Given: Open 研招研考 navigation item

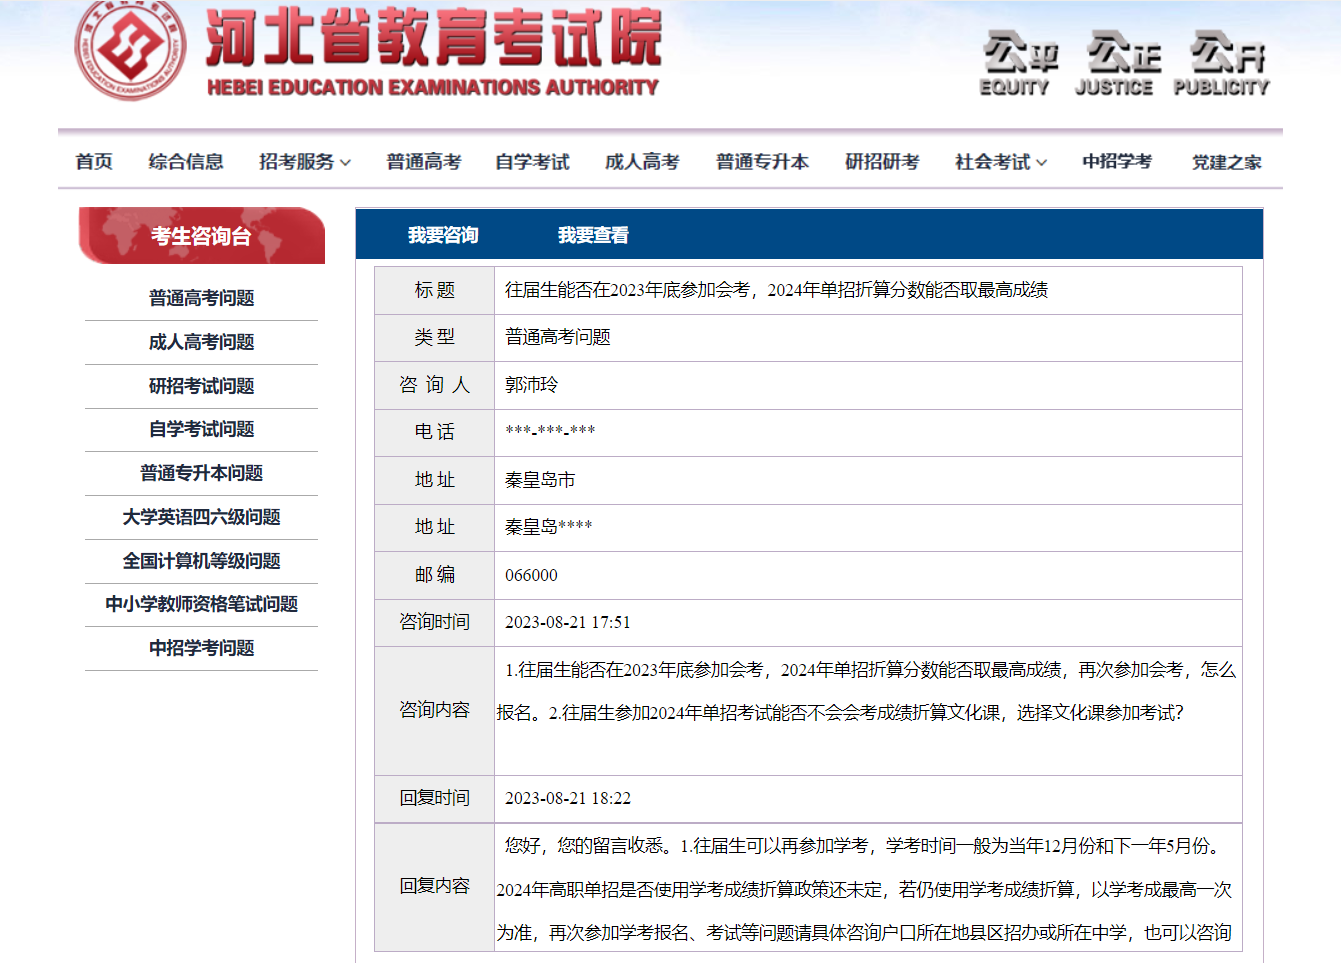Looking at the screenshot, I should (x=882, y=161).
